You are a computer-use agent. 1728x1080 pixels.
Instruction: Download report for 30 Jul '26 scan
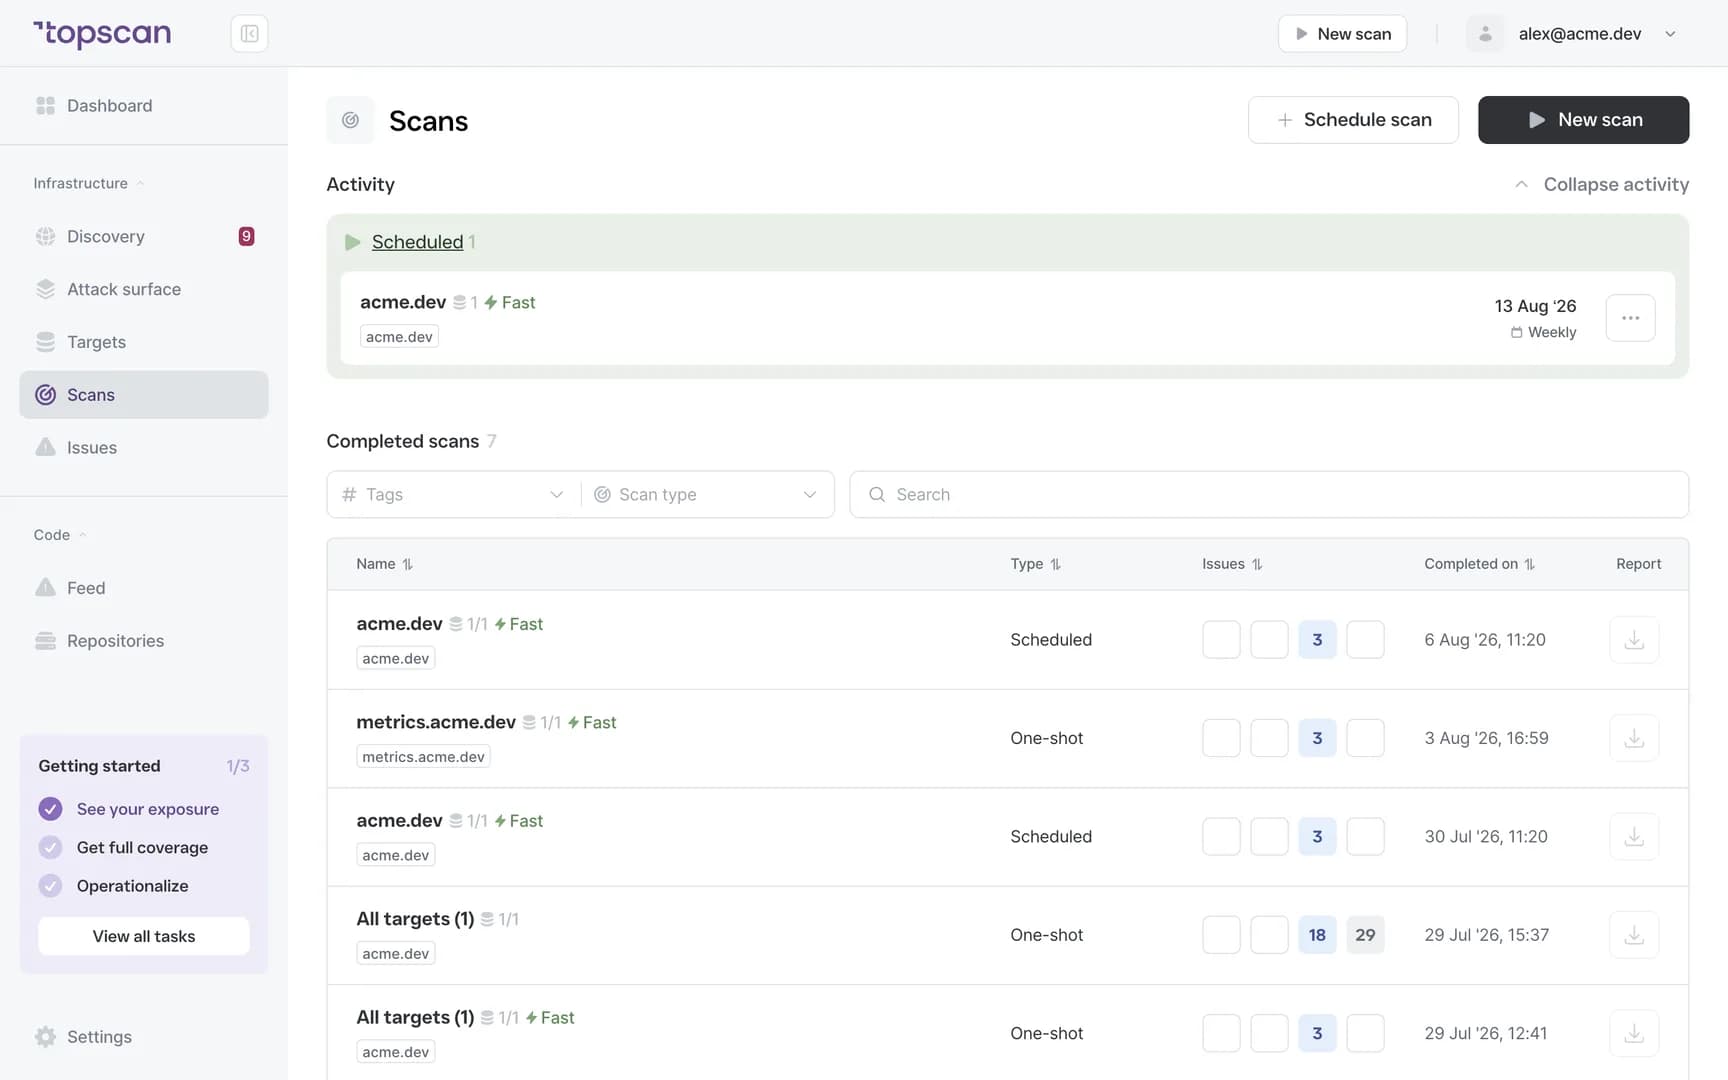pos(1634,836)
